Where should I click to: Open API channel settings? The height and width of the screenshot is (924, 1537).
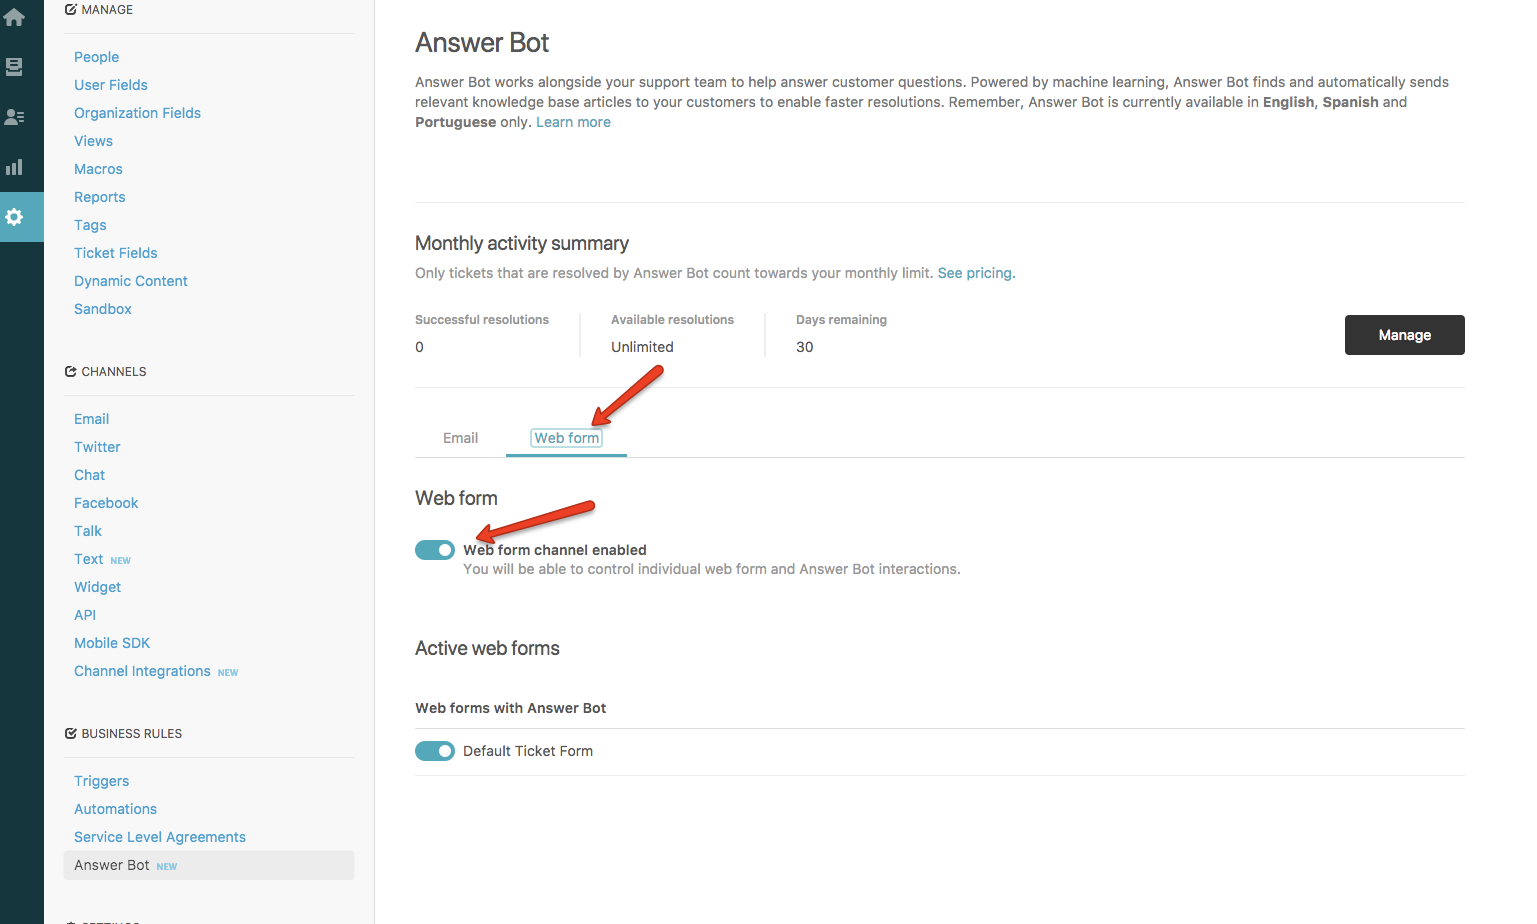tap(85, 615)
